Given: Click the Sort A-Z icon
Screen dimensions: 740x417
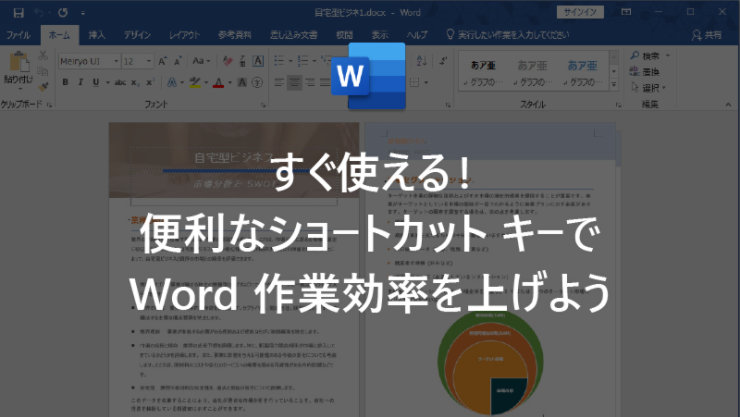Looking at the screenshot, I should (x=421, y=61).
